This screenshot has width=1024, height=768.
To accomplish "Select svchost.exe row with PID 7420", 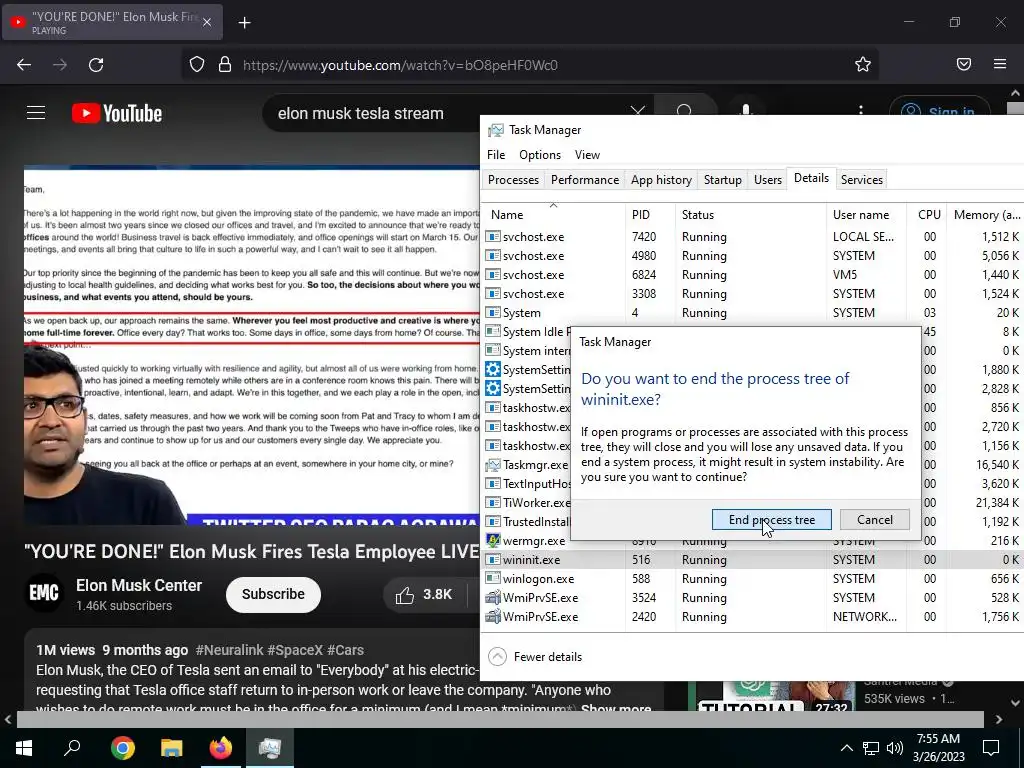I will click(753, 236).
